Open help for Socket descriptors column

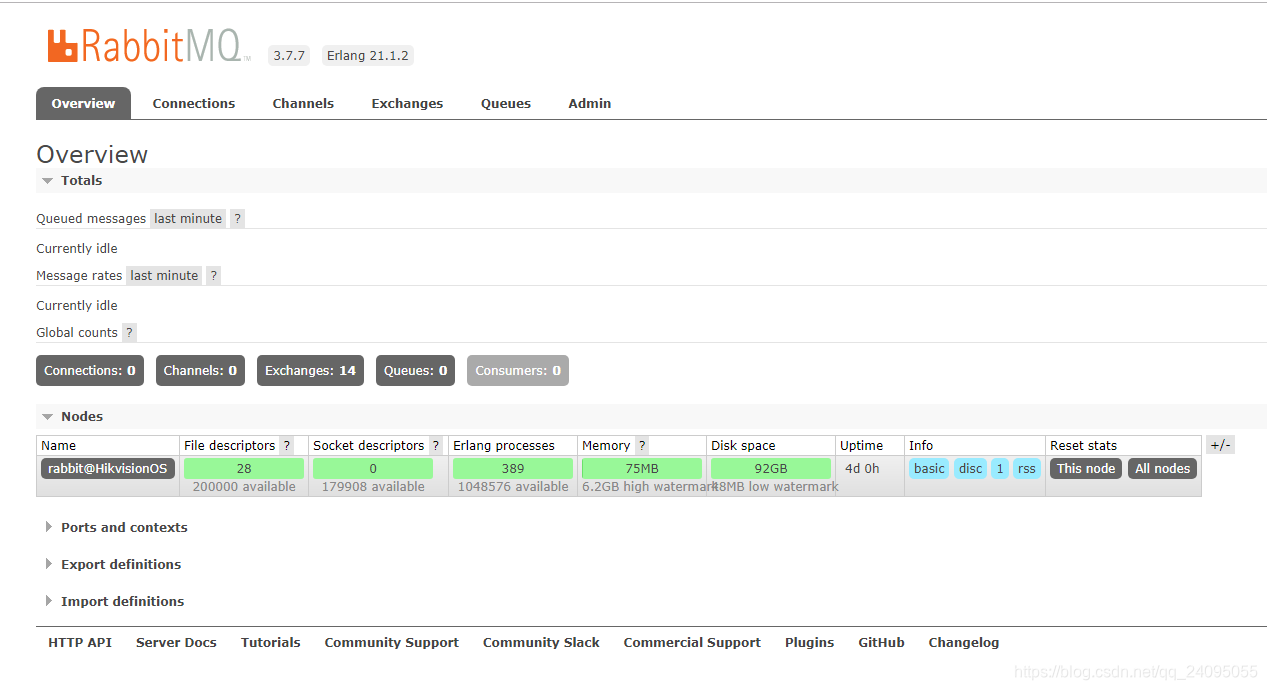(434, 445)
